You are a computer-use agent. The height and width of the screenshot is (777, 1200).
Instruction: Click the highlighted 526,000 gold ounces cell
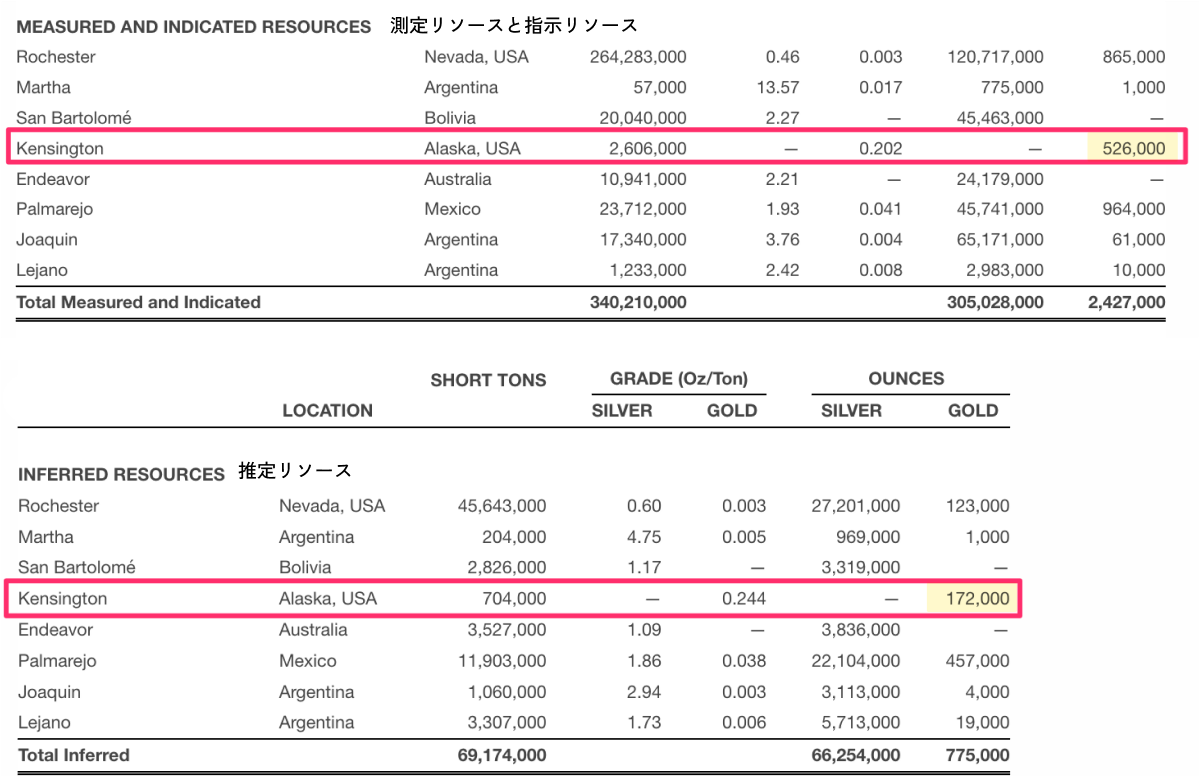pyautogui.click(x=1134, y=148)
